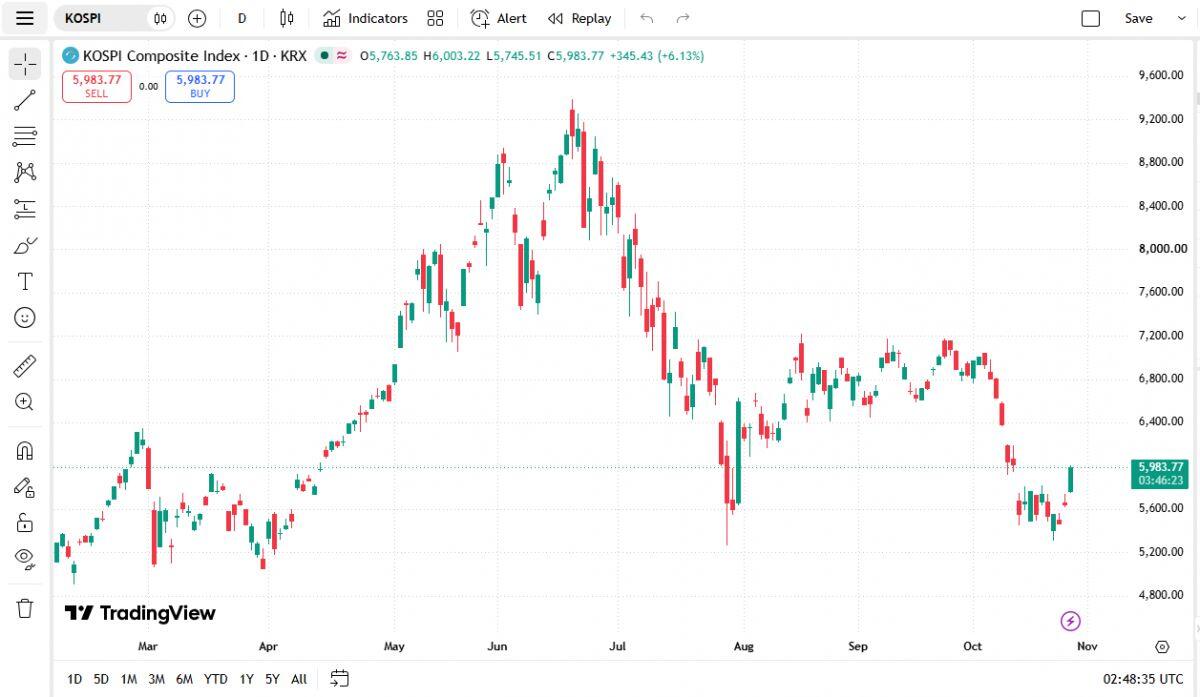1200x697 pixels.
Task: Click the 8,000.00 price axis label
Action: [1163, 249]
